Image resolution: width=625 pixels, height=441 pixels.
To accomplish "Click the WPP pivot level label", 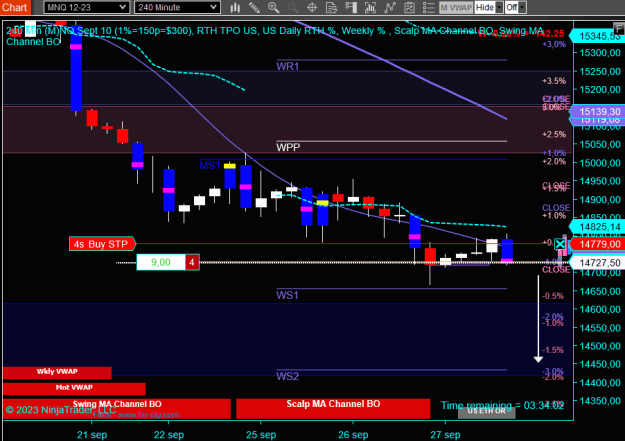I will pyautogui.click(x=288, y=148).
